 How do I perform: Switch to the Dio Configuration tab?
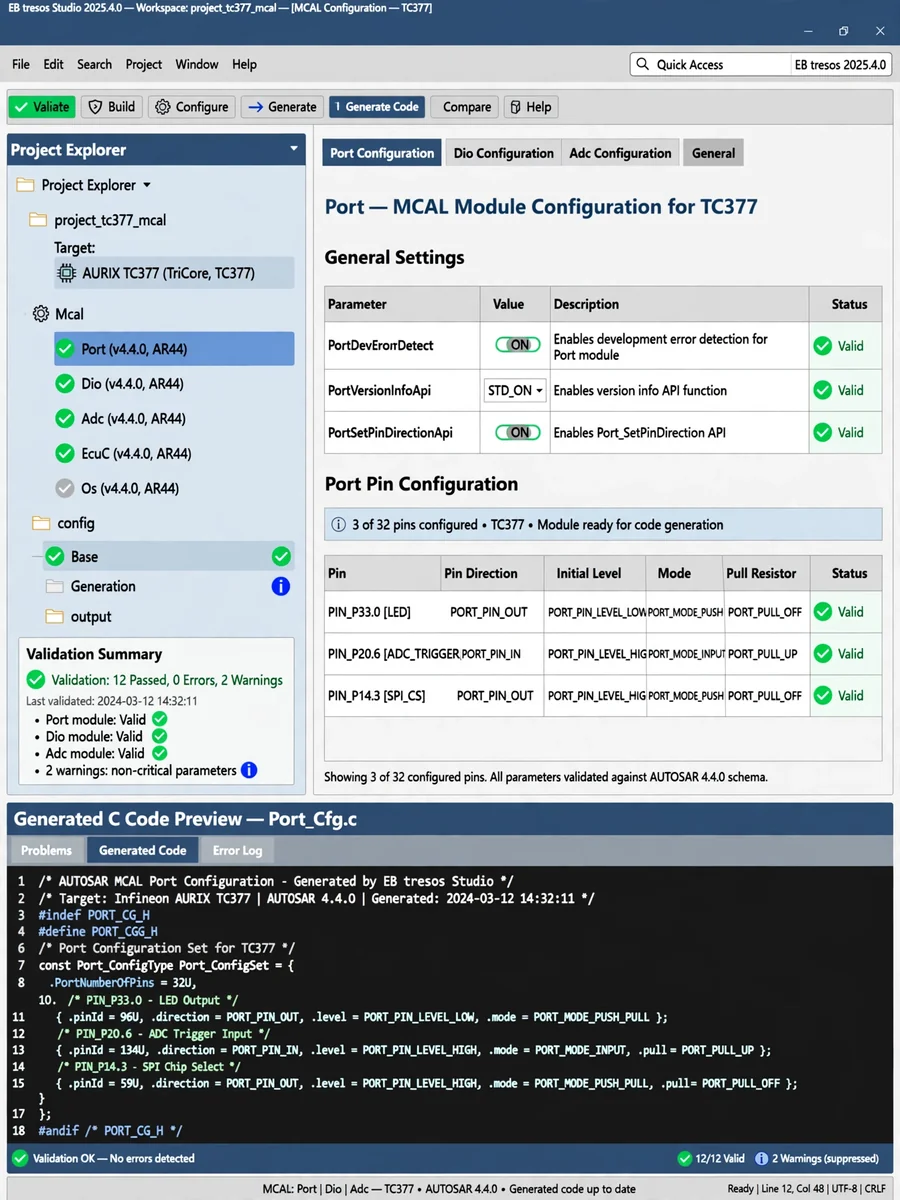[x=503, y=153]
